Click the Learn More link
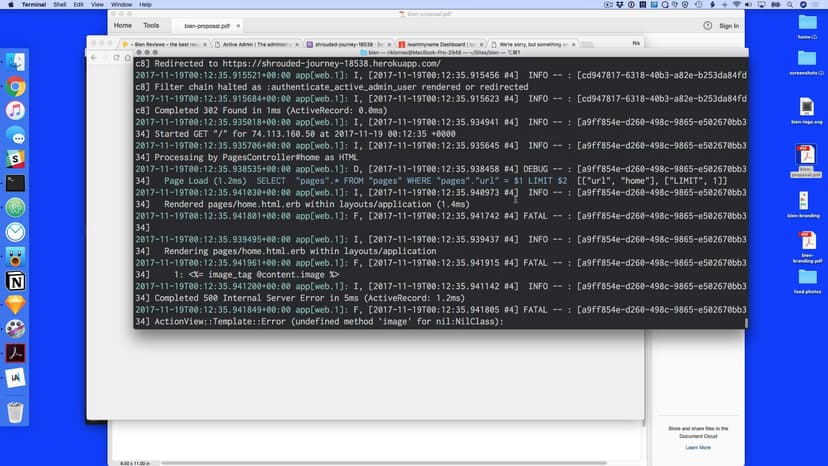 coord(698,447)
